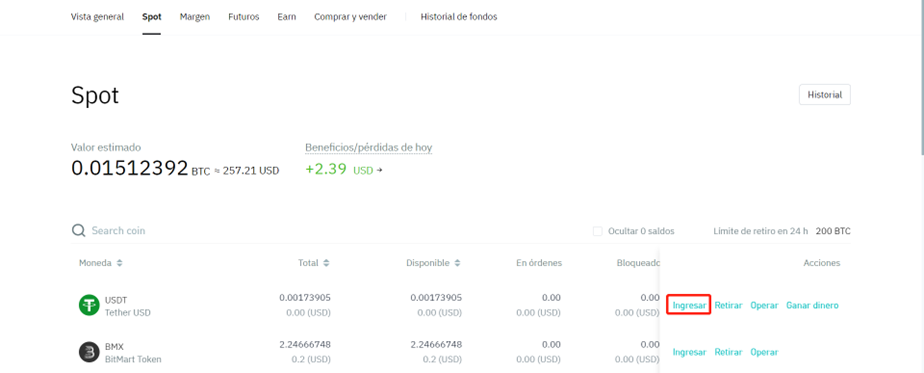Open the Earn tab
Image resolution: width=924 pixels, height=373 pixels.
click(286, 17)
